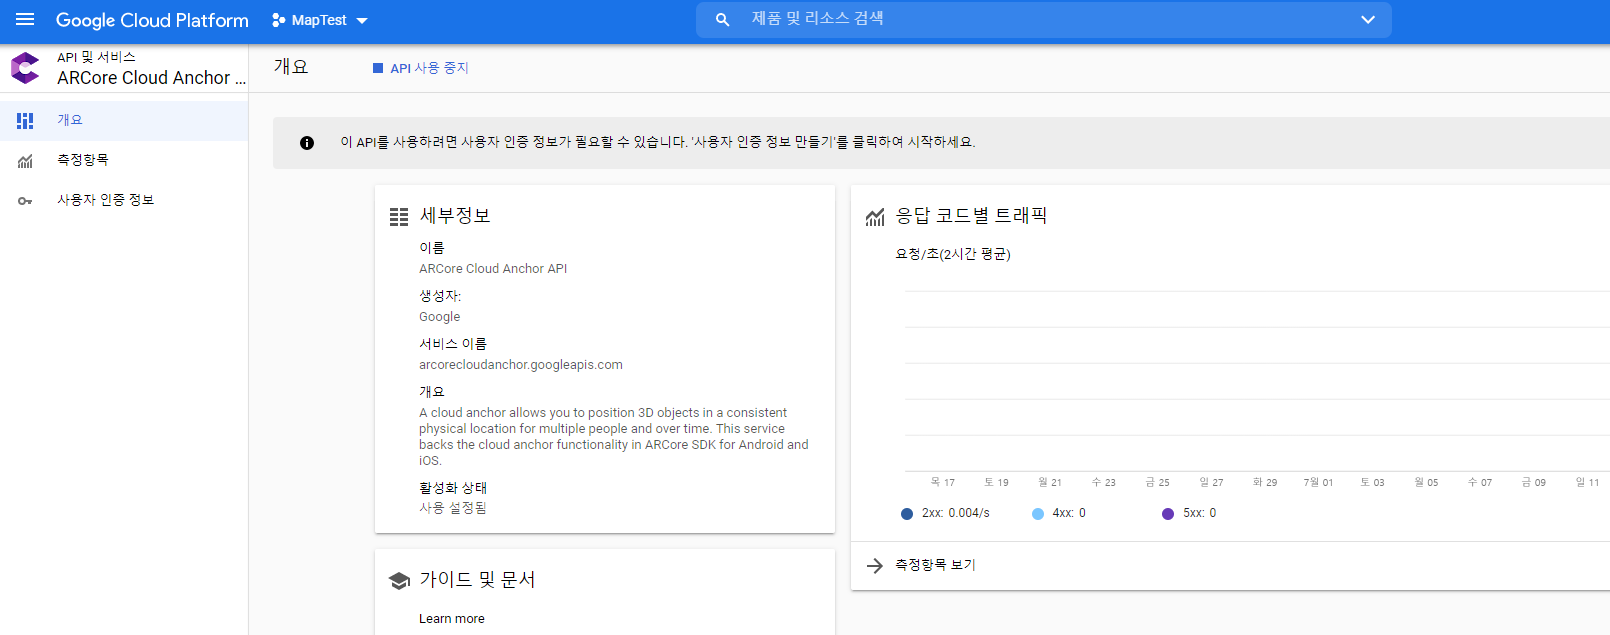Click the 측정항목 보기 link
The height and width of the screenshot is (635, 1610).
click(x=935, y=565)
